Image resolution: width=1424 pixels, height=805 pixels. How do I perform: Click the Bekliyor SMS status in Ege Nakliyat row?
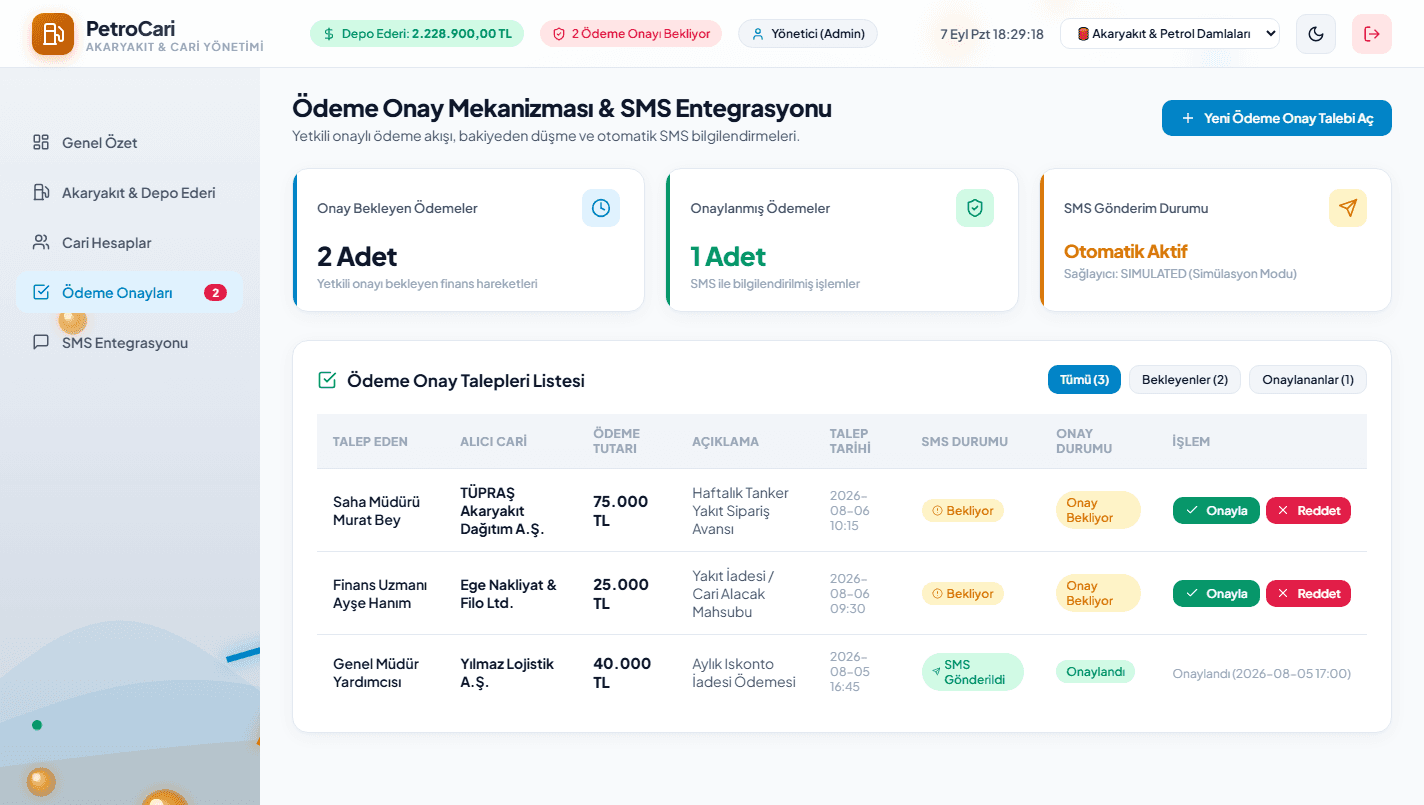pos(962,594)
